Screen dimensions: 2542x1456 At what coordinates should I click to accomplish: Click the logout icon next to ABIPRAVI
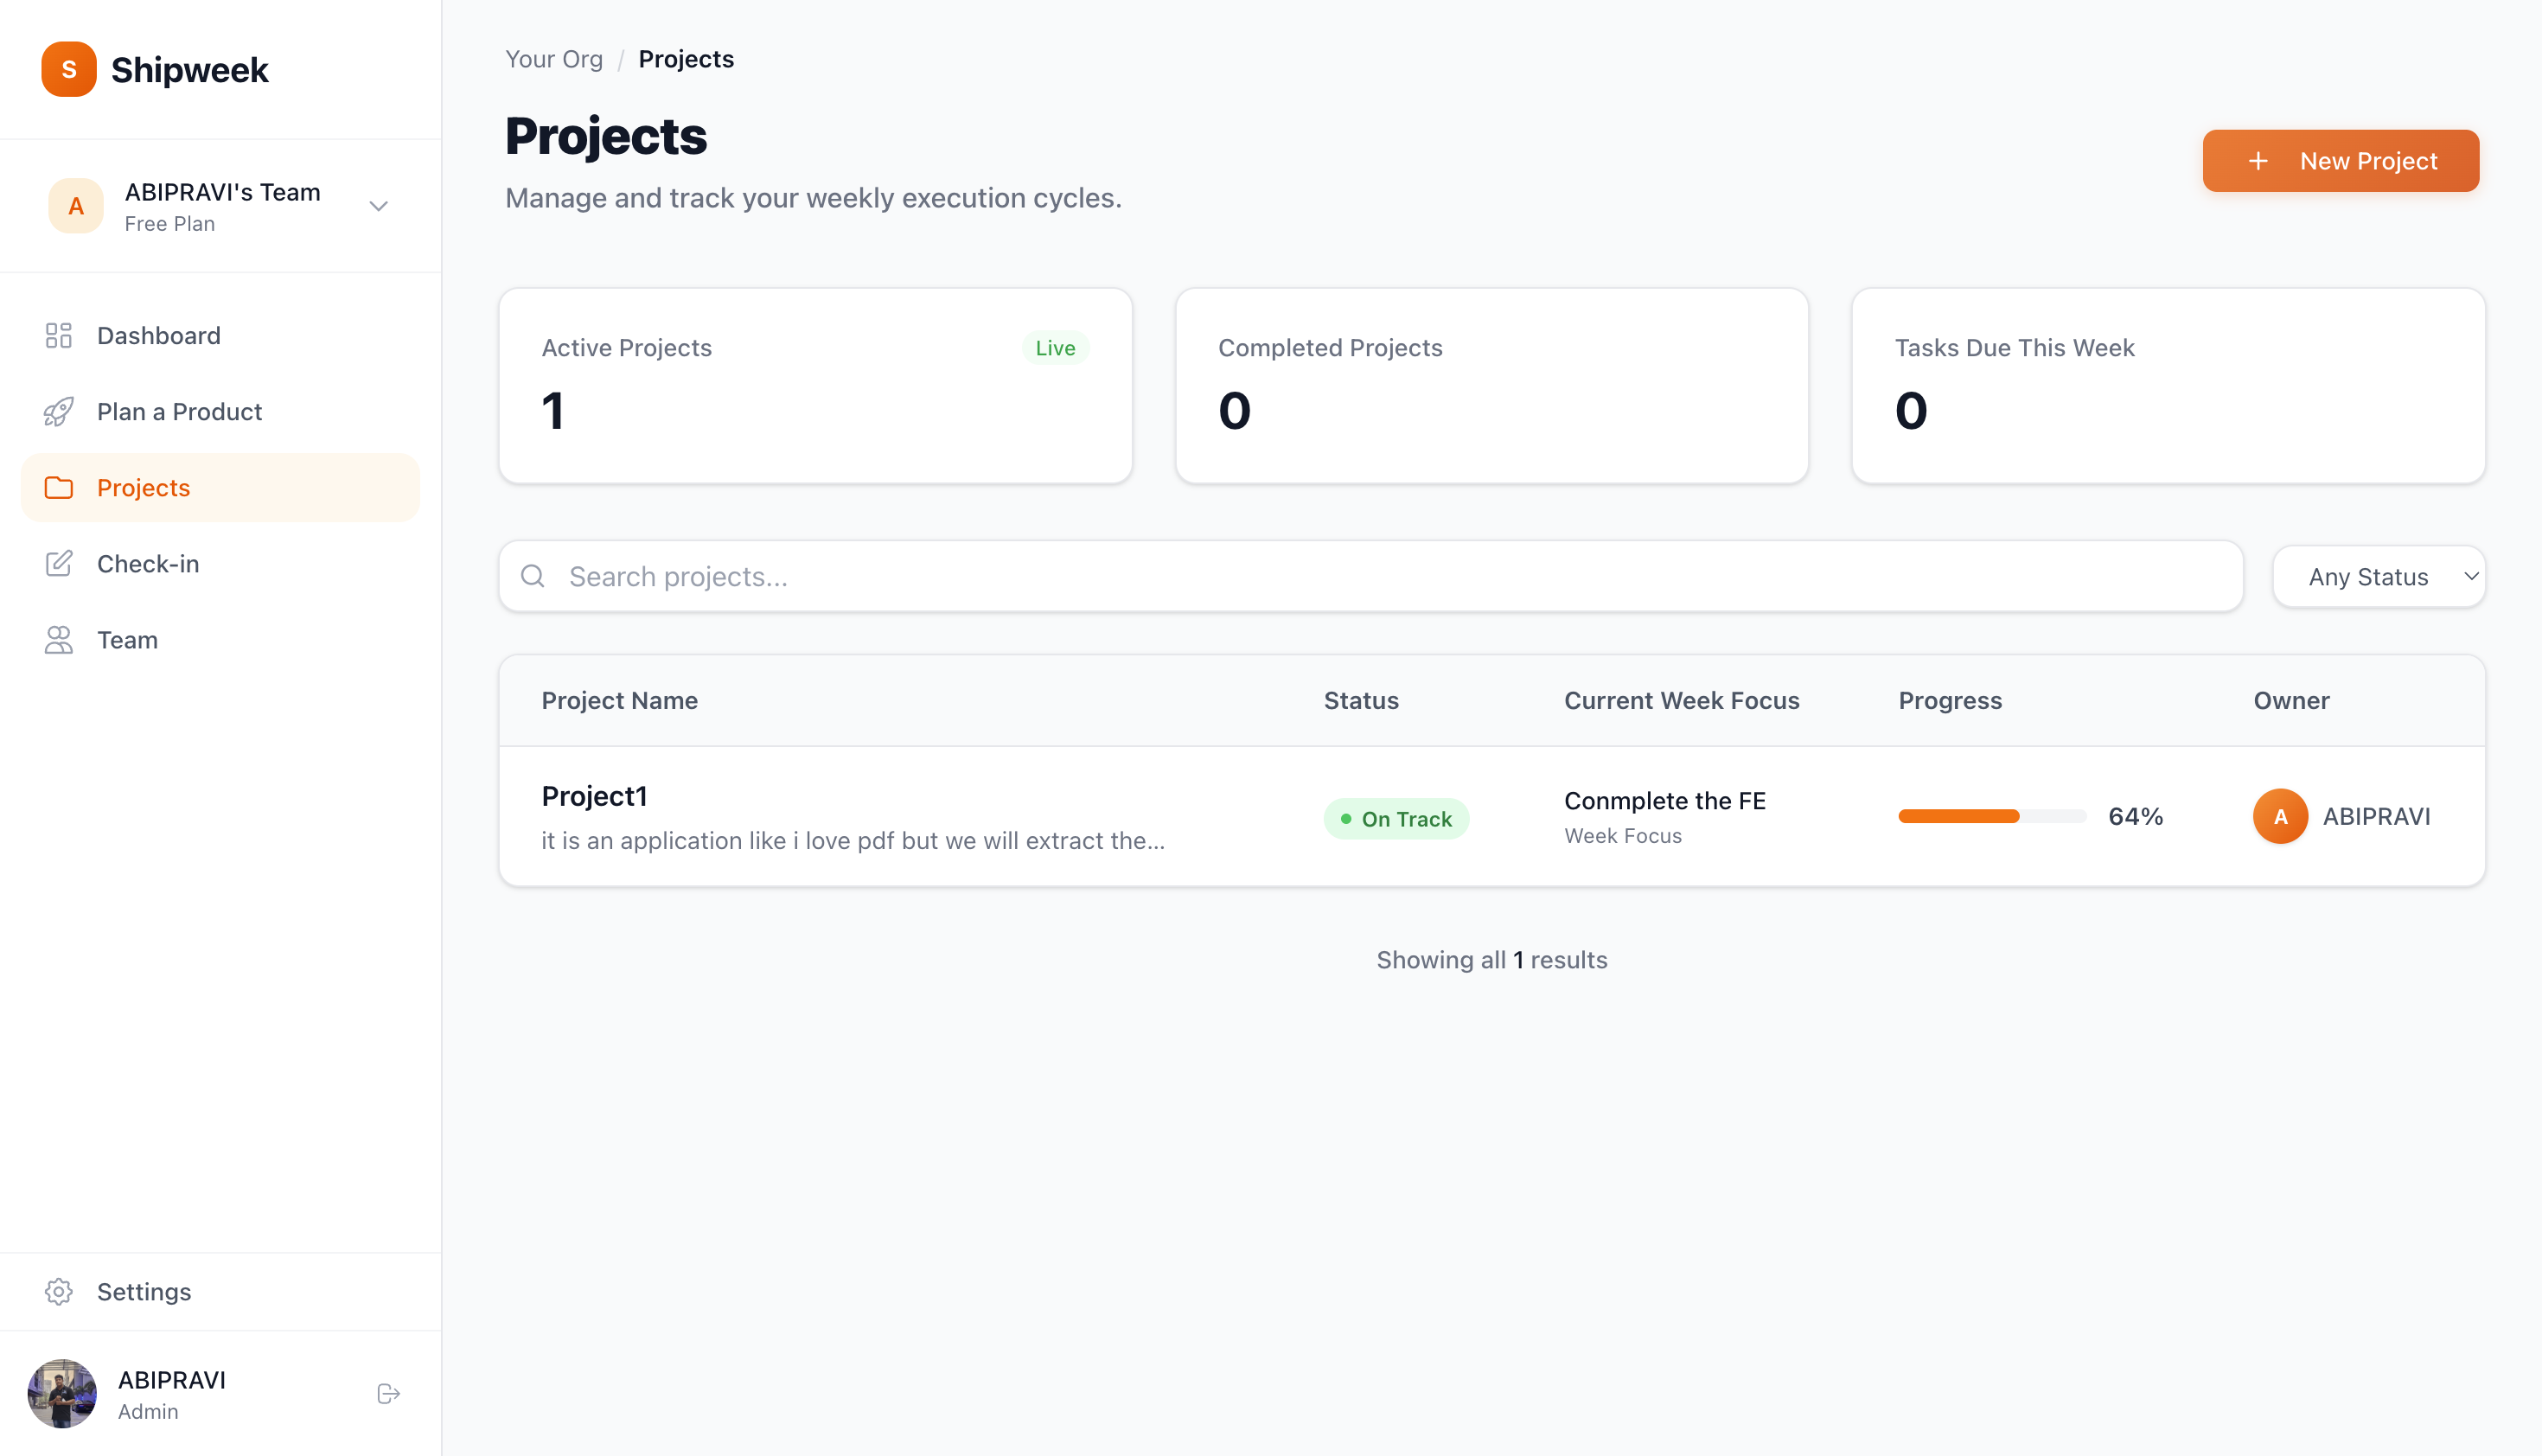[388, 1393]
